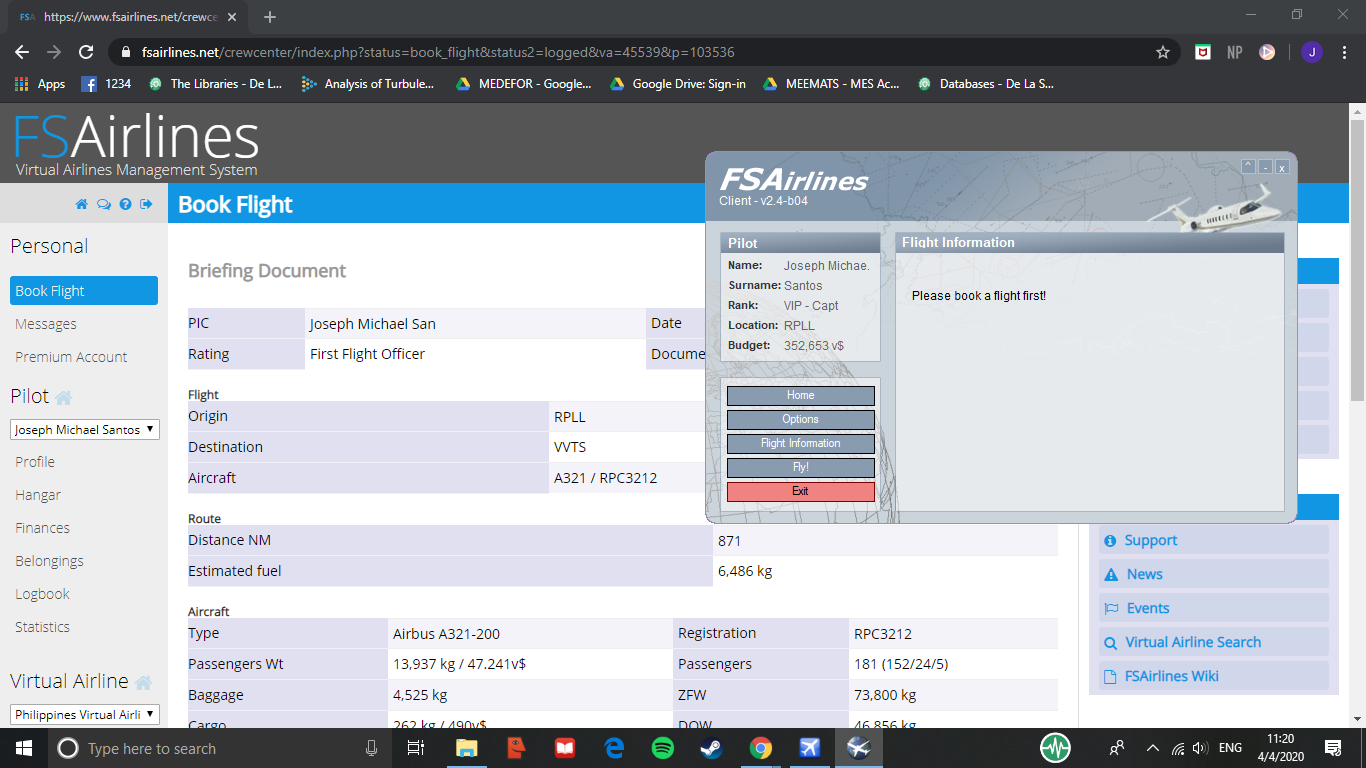Open Messages in the sidebar

click(x=46, y=324)
